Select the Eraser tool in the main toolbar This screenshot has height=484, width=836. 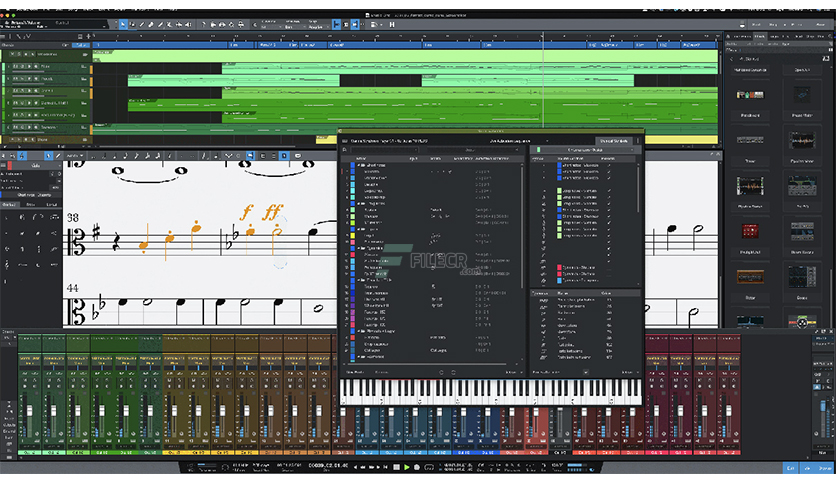coord(151,24)
